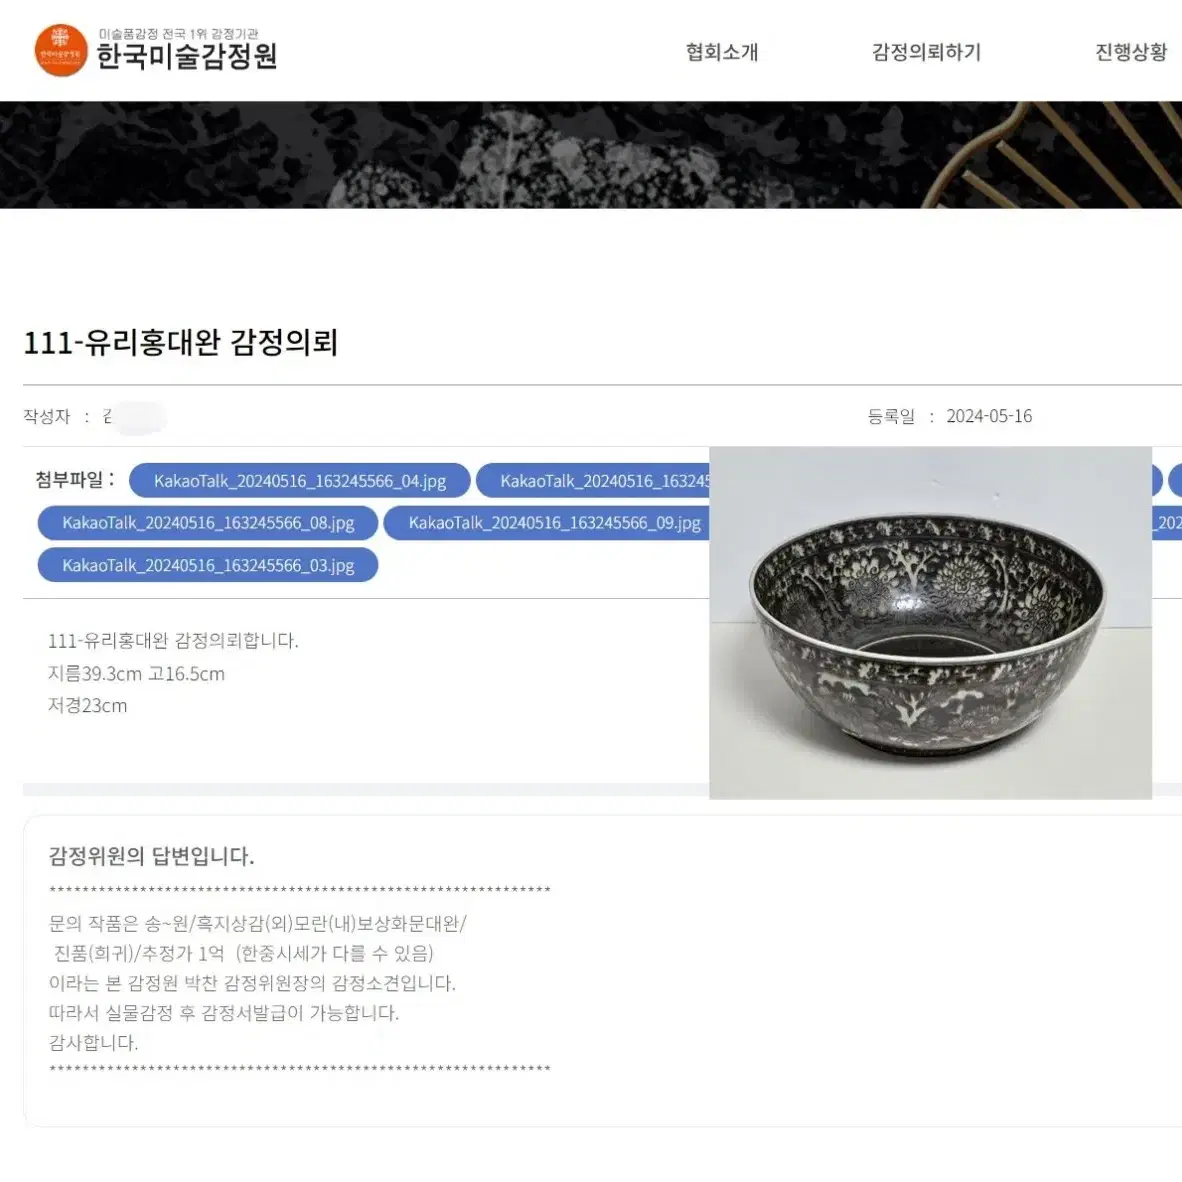This screenshot has width=1182, height=1182.
Task: Click the dark decorative header banner
Action: click(x=591, y=155)
